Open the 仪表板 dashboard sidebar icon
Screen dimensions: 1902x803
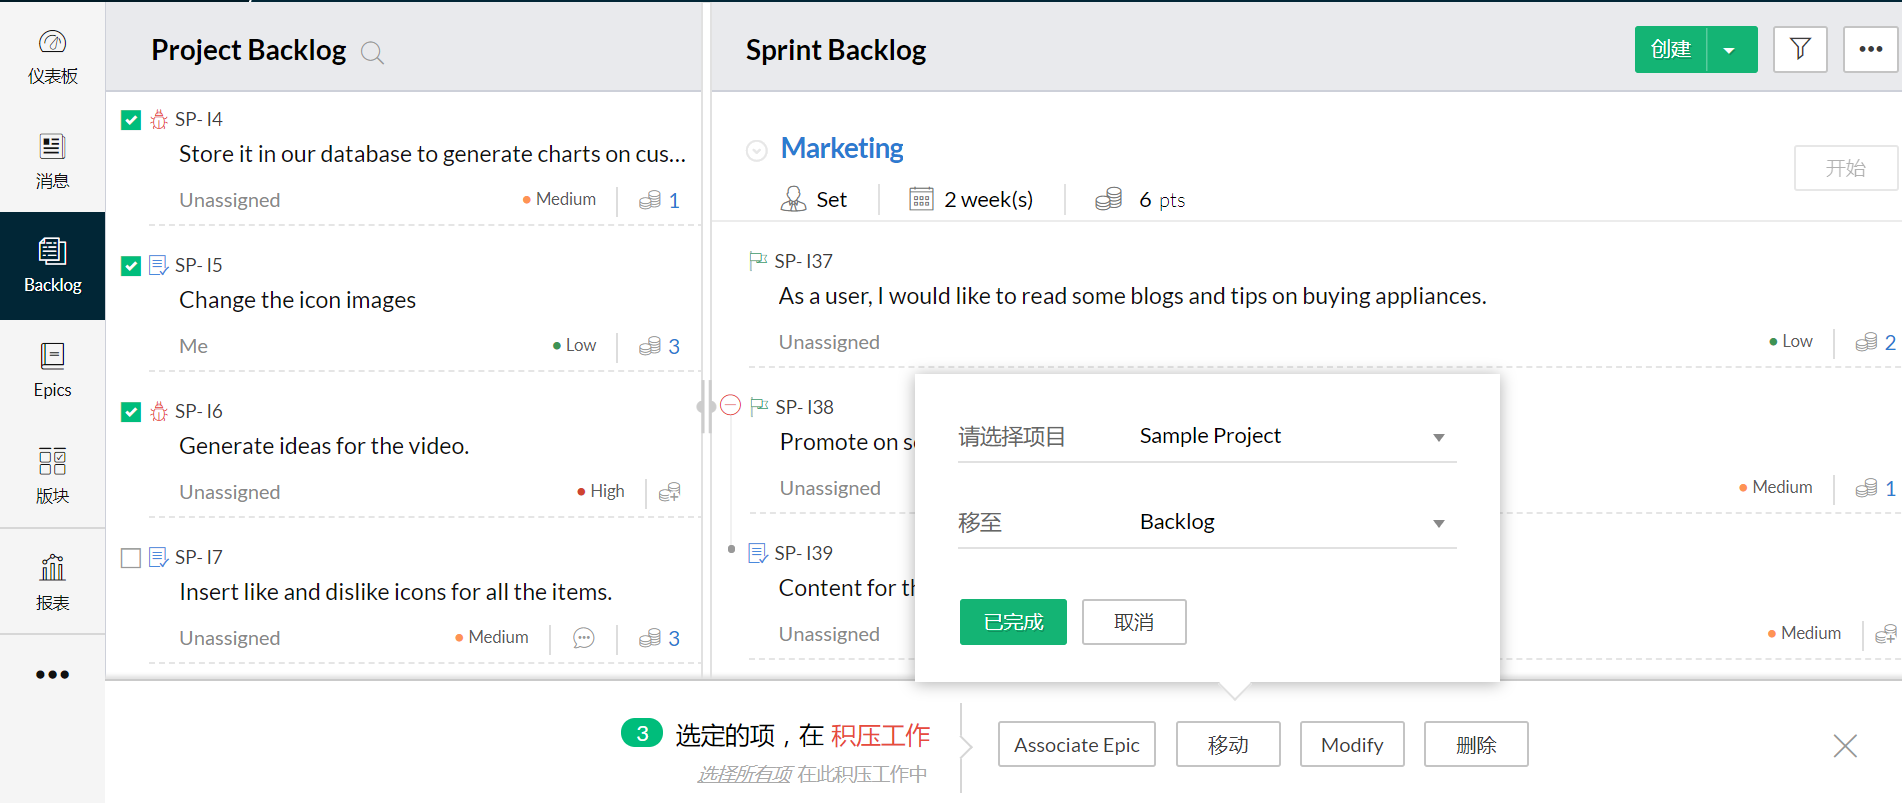point(52,56)
